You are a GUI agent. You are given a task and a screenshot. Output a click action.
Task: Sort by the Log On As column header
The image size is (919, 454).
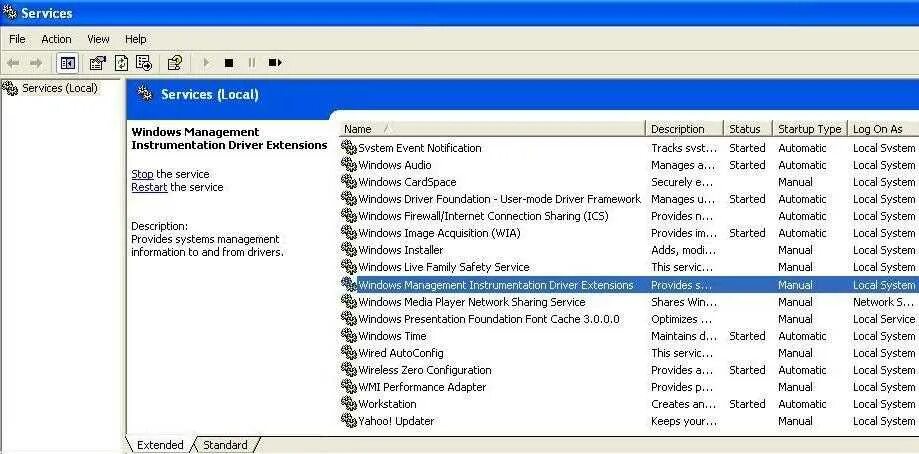click(x=883, y=129)
